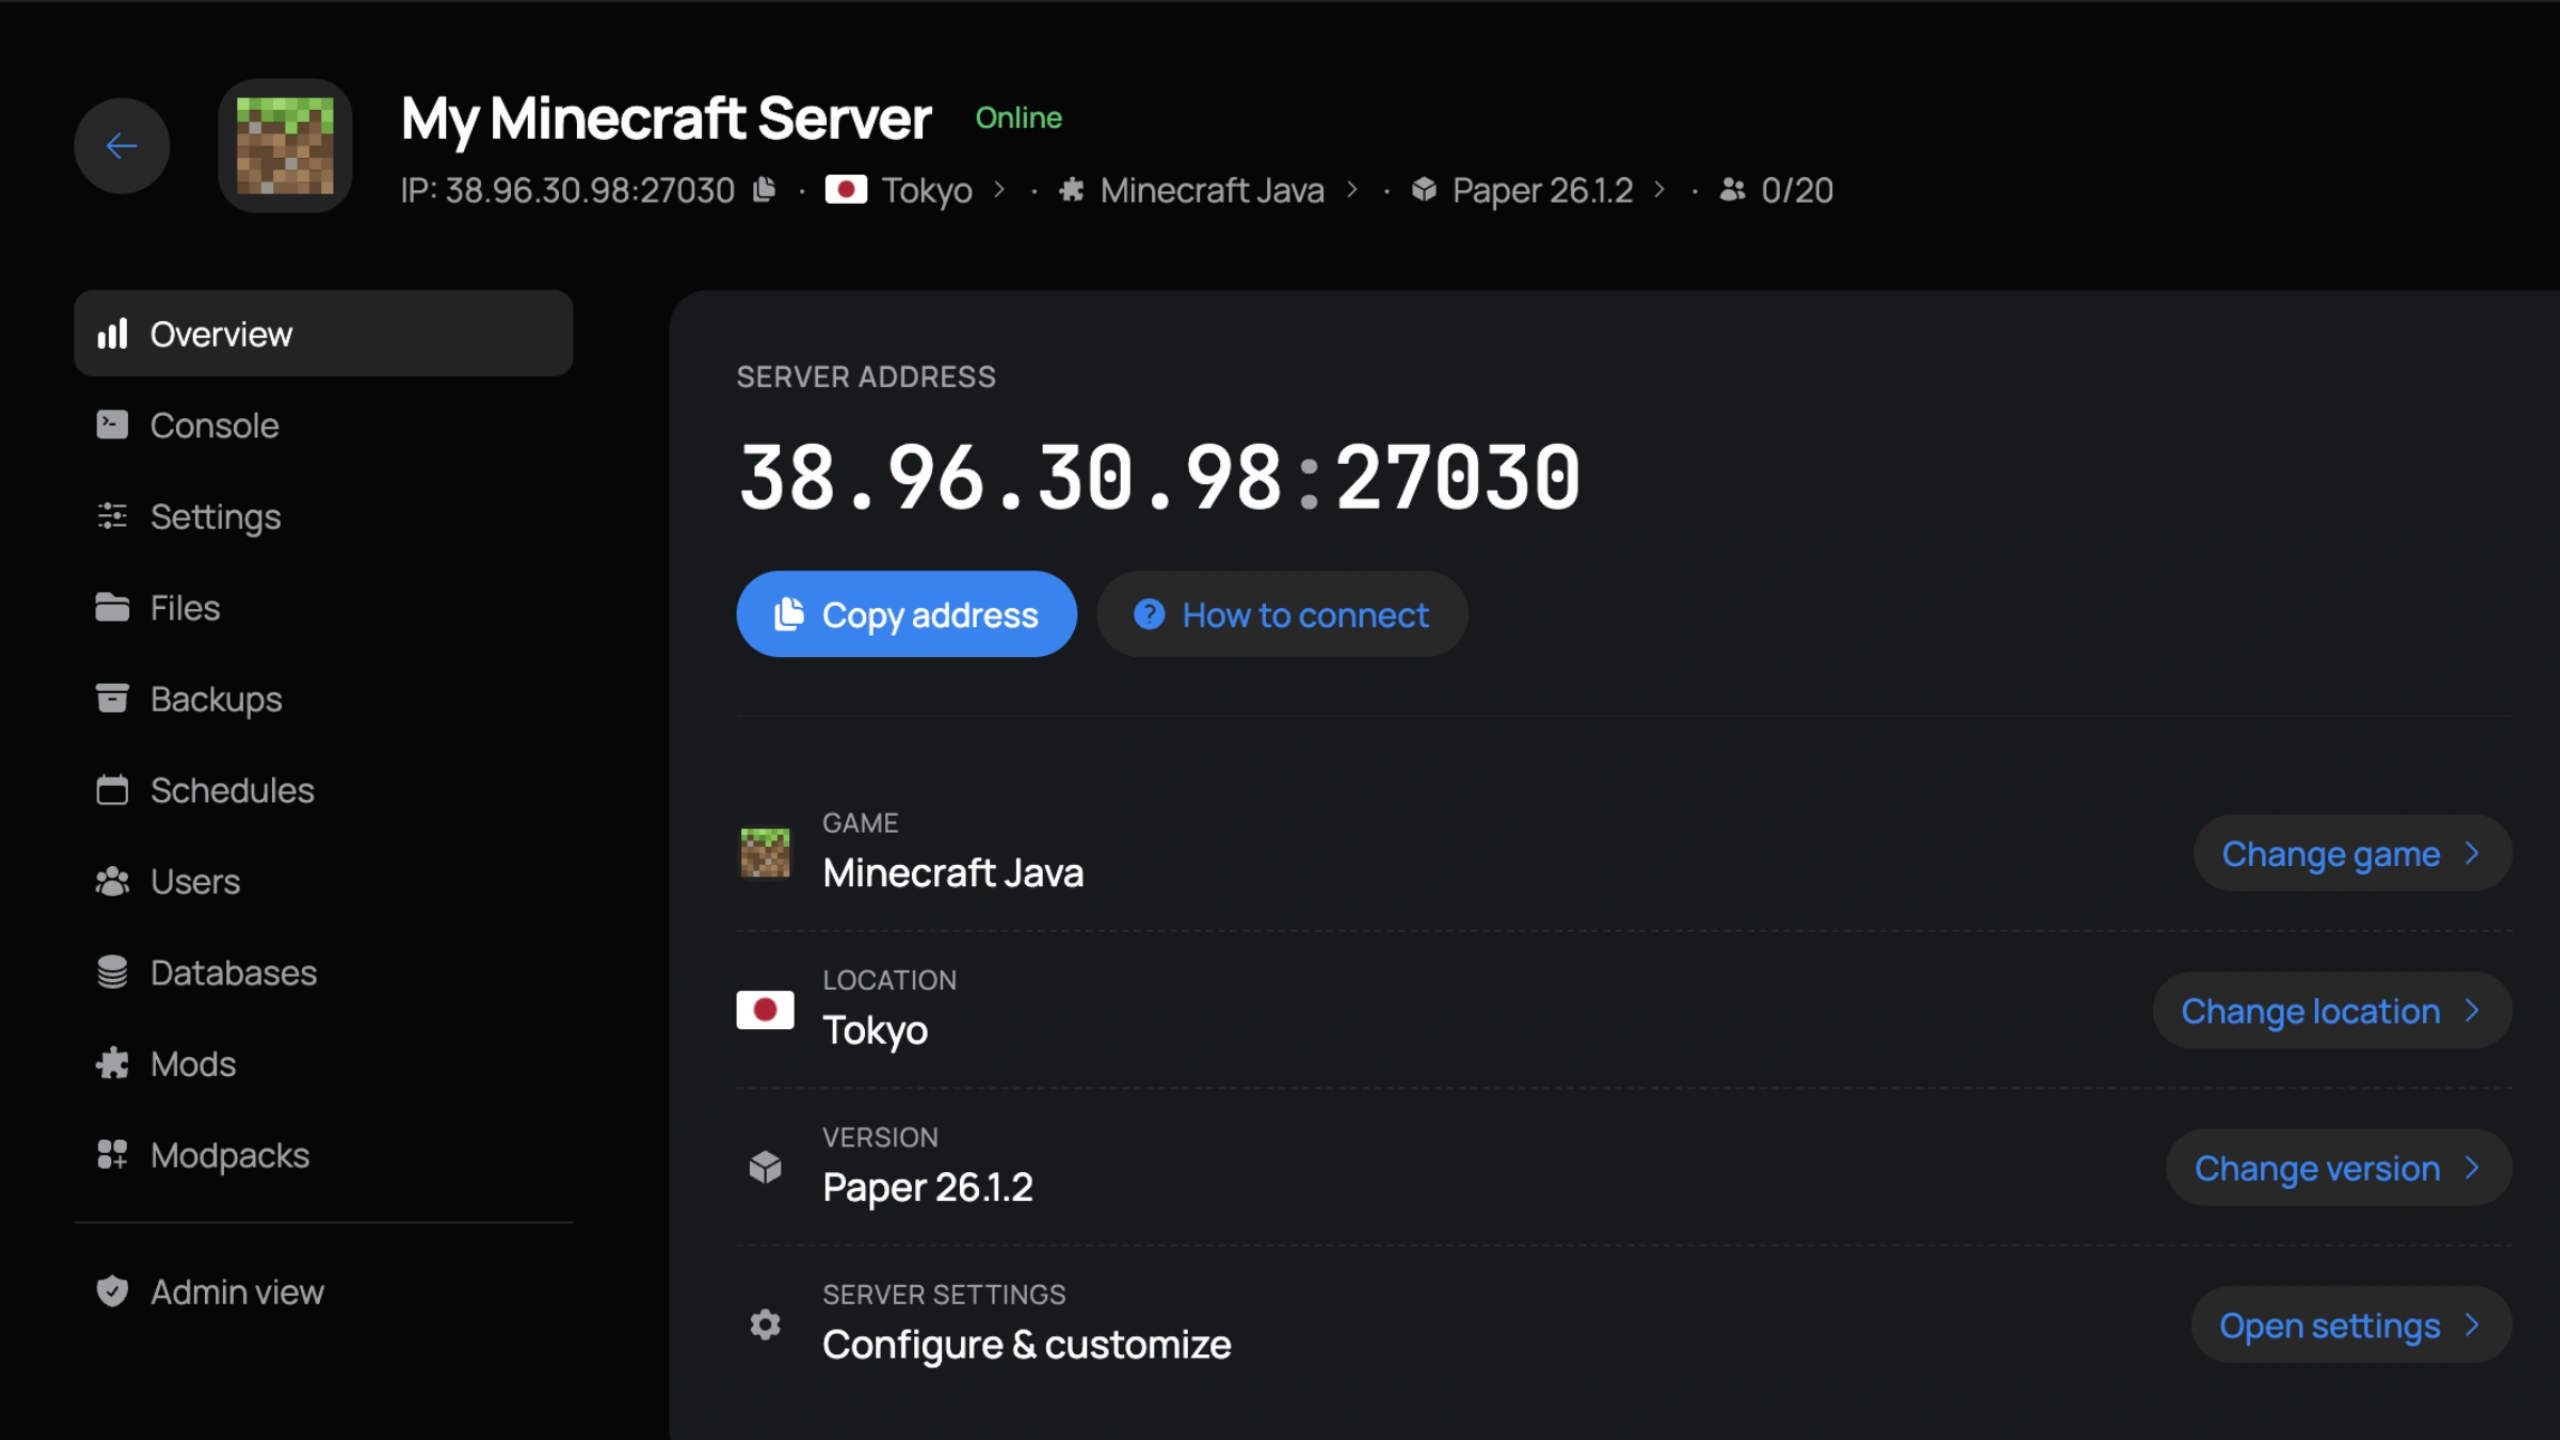The image size is (2560, 1440).
Task: Expand the Tokyo location chevron in header
Action: tap(999, 189)
